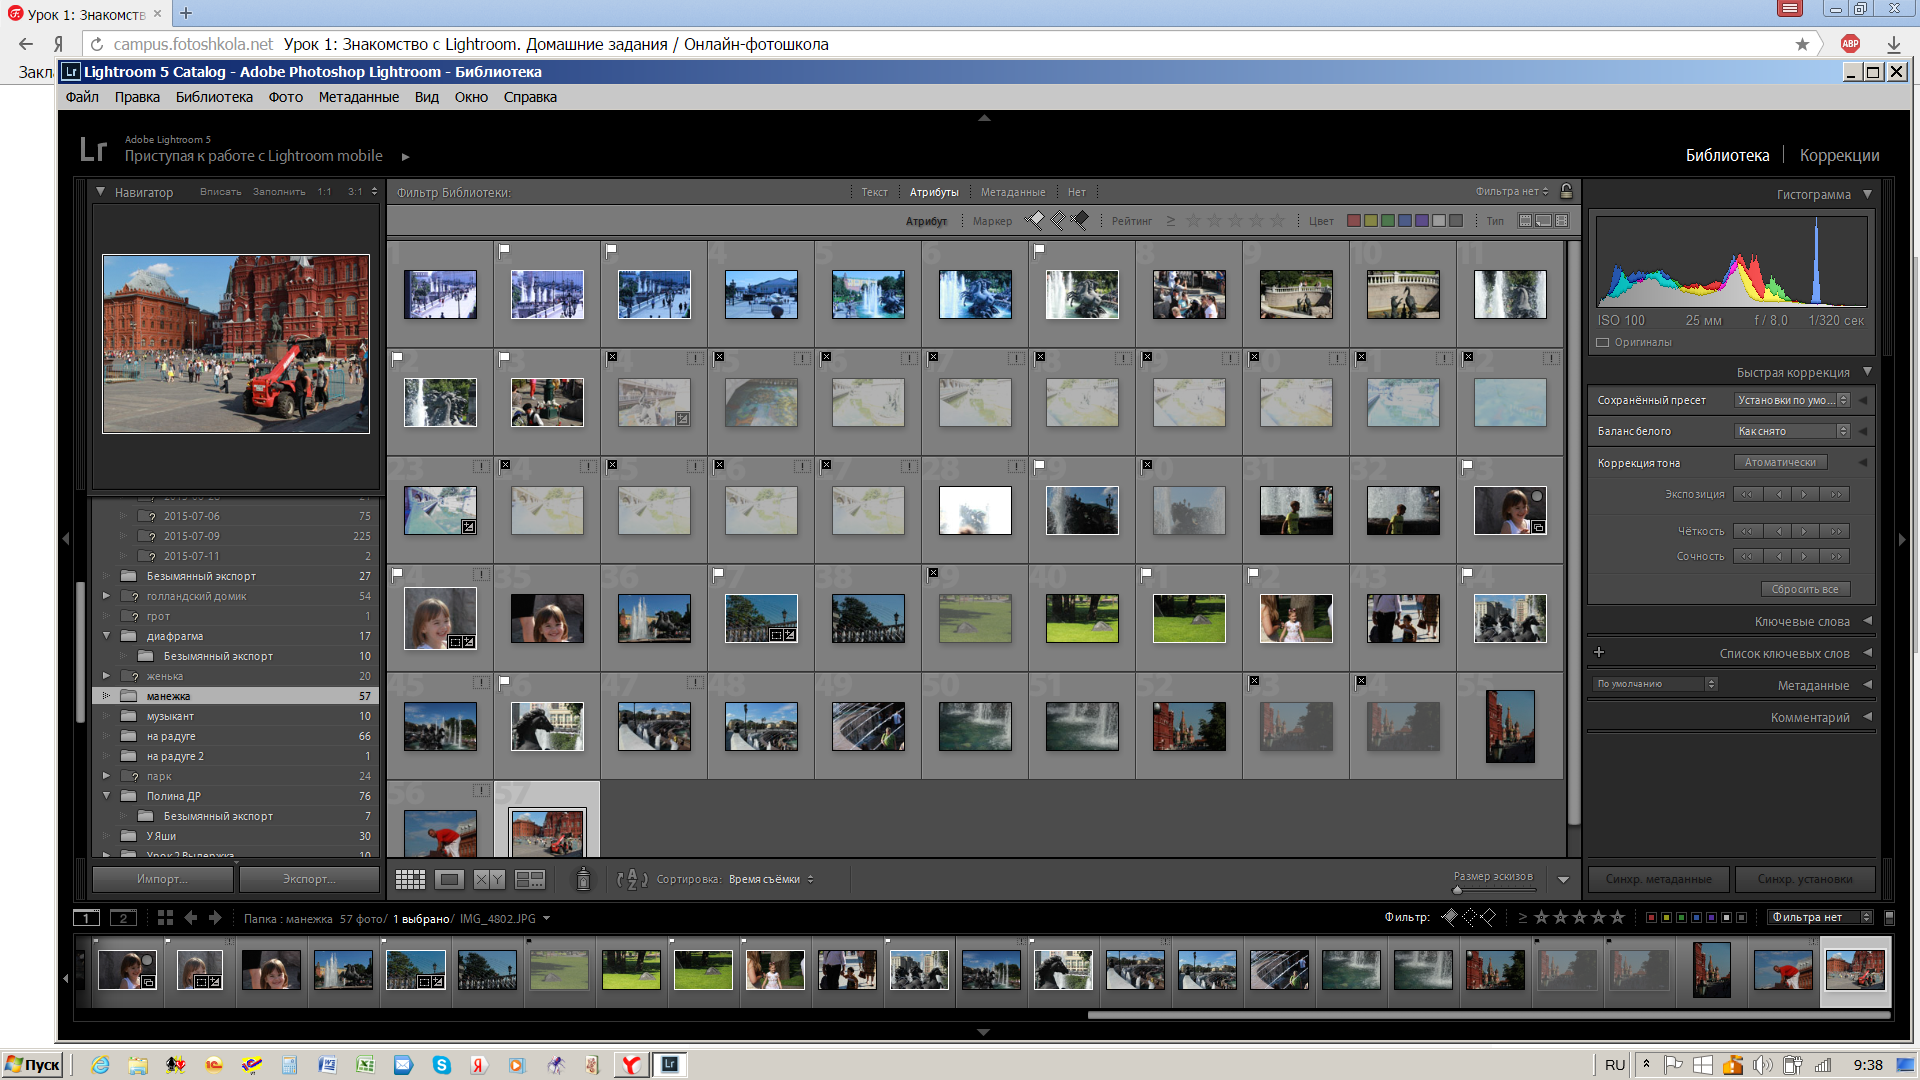Filter by flagged photos marker

[1036, 220]
